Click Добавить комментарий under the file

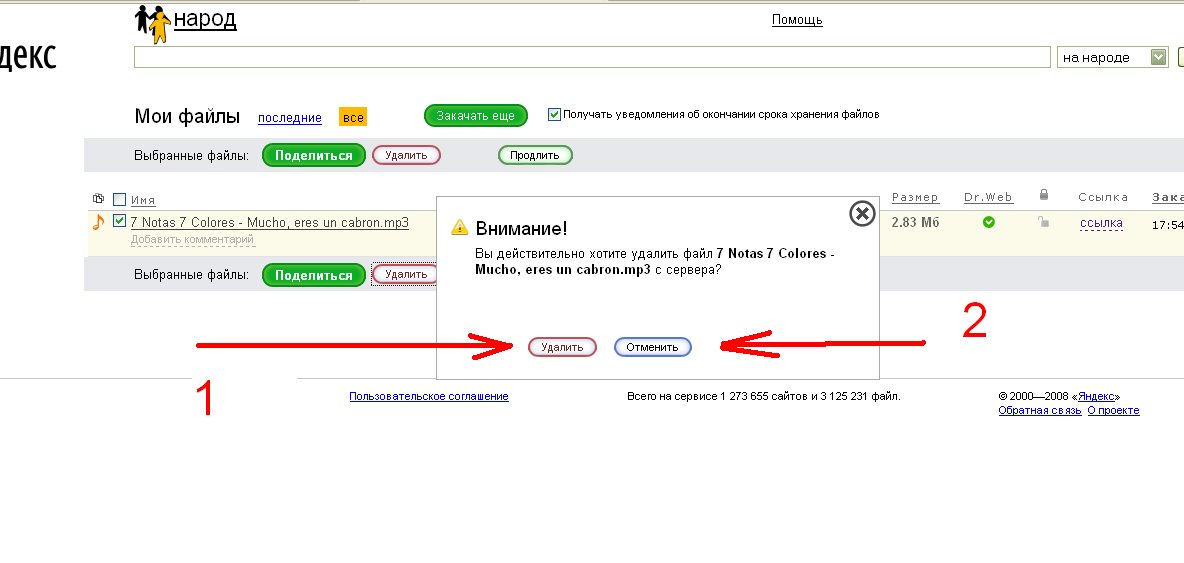[x=192, y=239]
